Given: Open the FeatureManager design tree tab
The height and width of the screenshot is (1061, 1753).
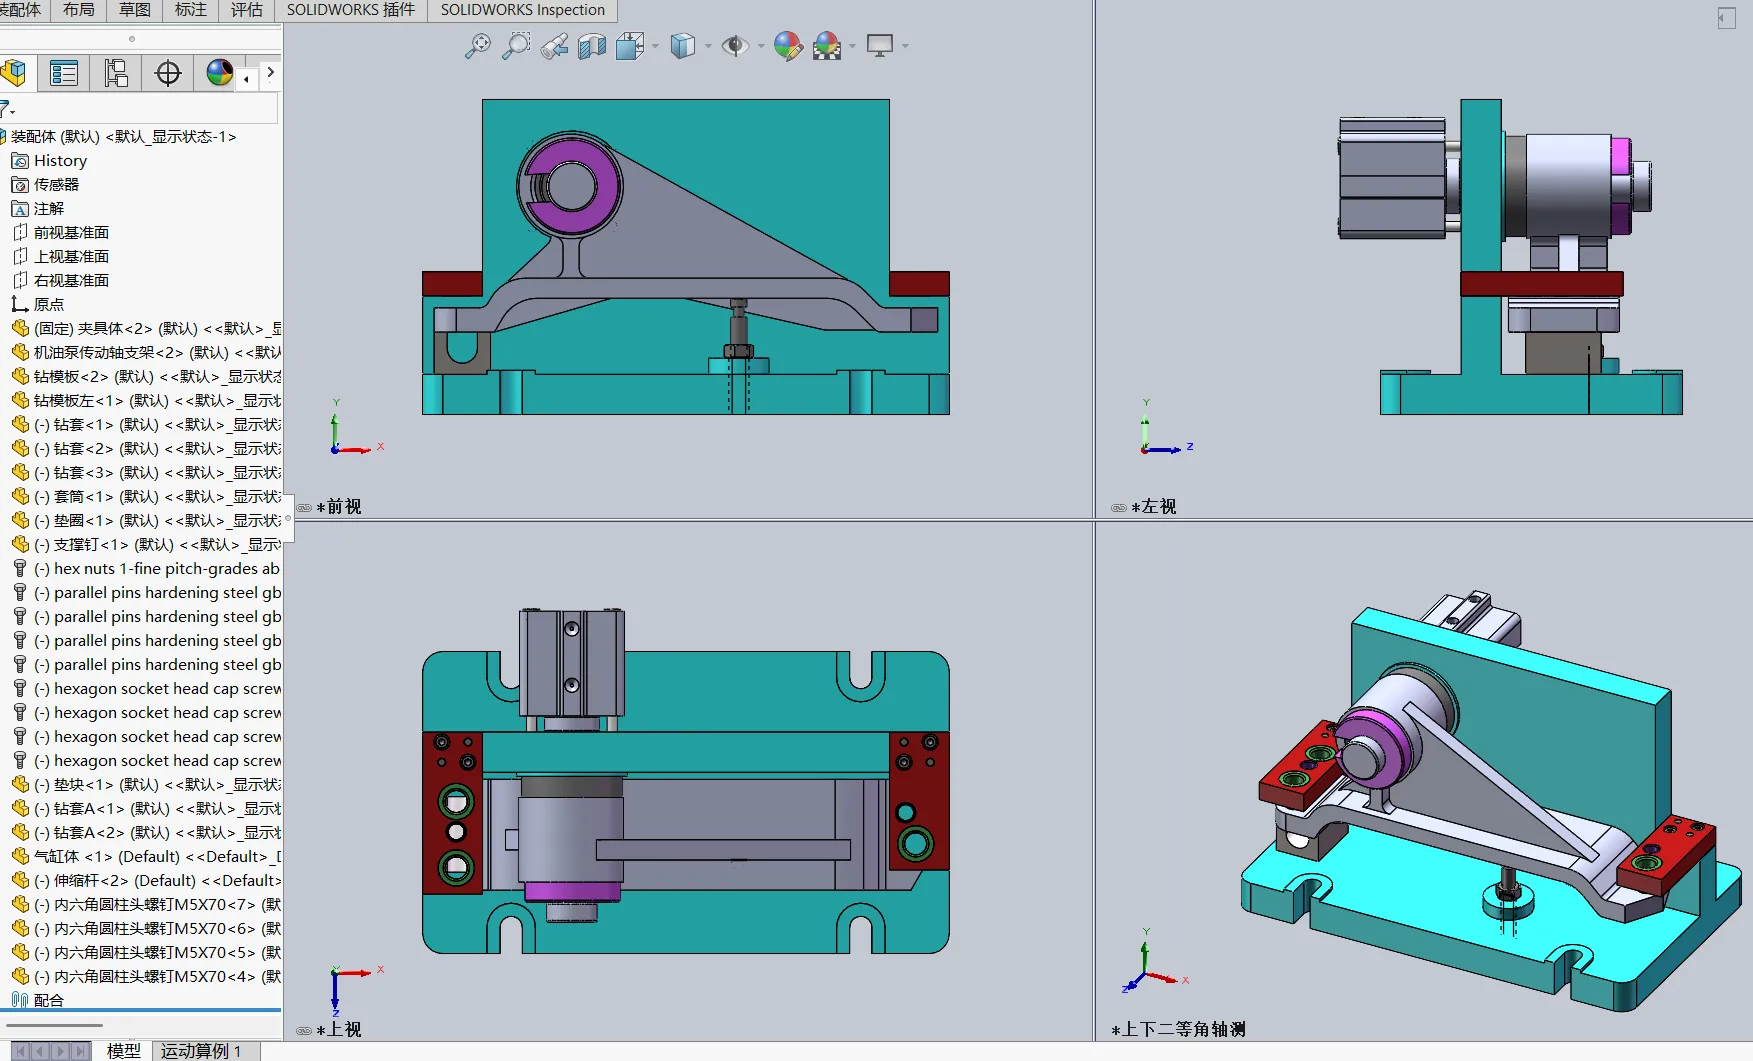Looking at the screenshot, I should click(14, 73).
